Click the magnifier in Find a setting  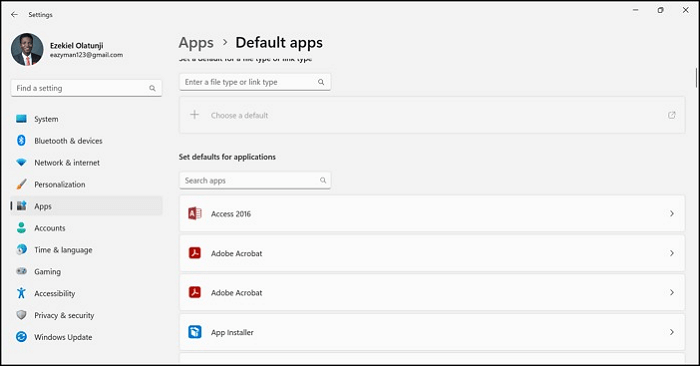[x=152, y=88]
